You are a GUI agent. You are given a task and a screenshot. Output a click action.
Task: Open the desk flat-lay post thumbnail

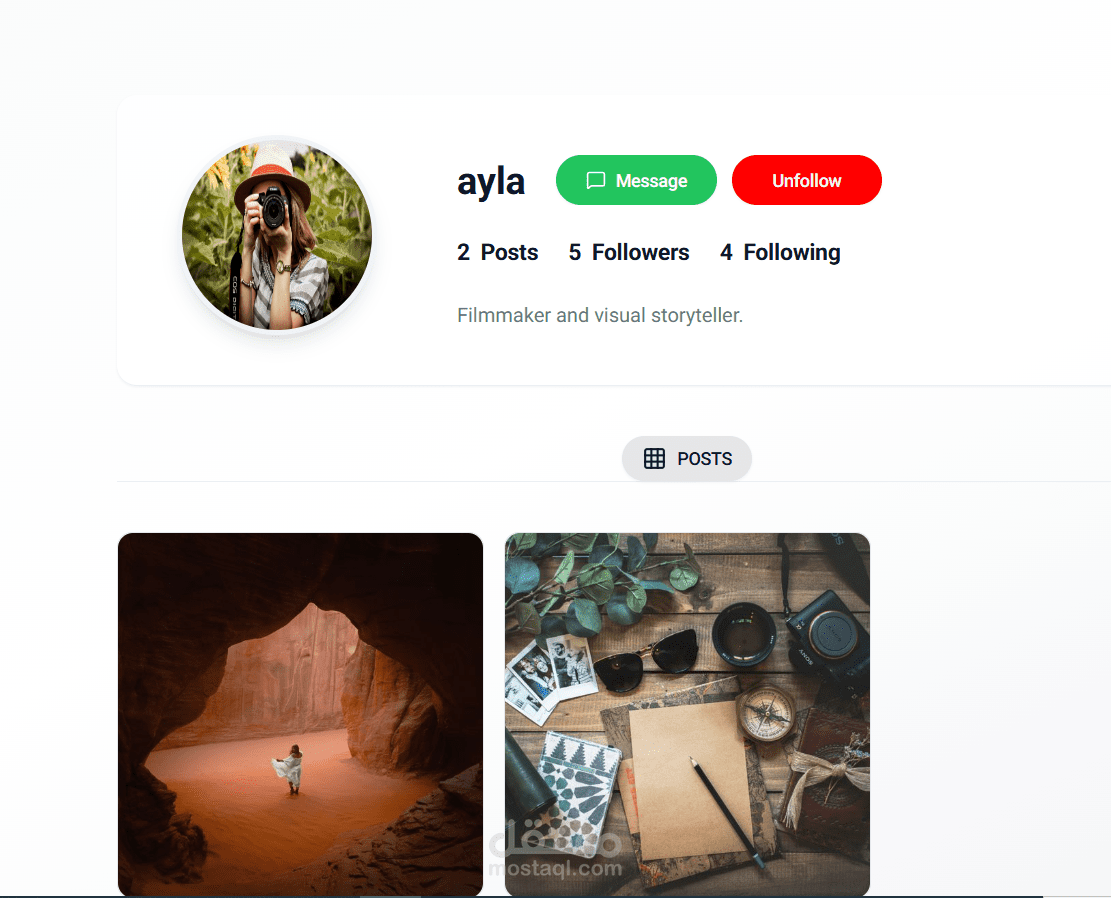point(687,714)
